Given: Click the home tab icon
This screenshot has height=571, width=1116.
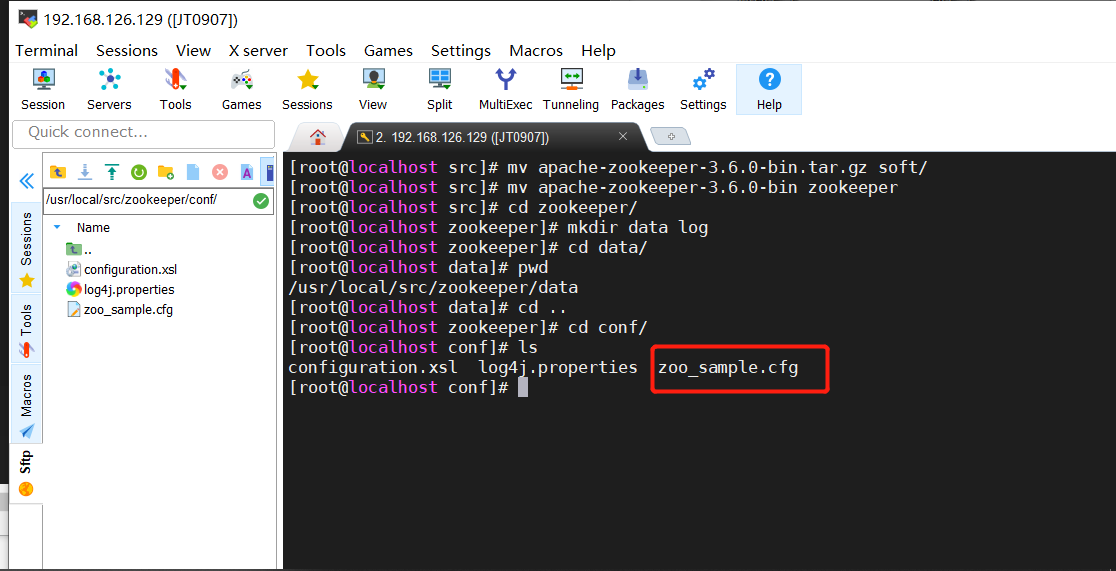Looking at the screenshot, I should 317,137.
